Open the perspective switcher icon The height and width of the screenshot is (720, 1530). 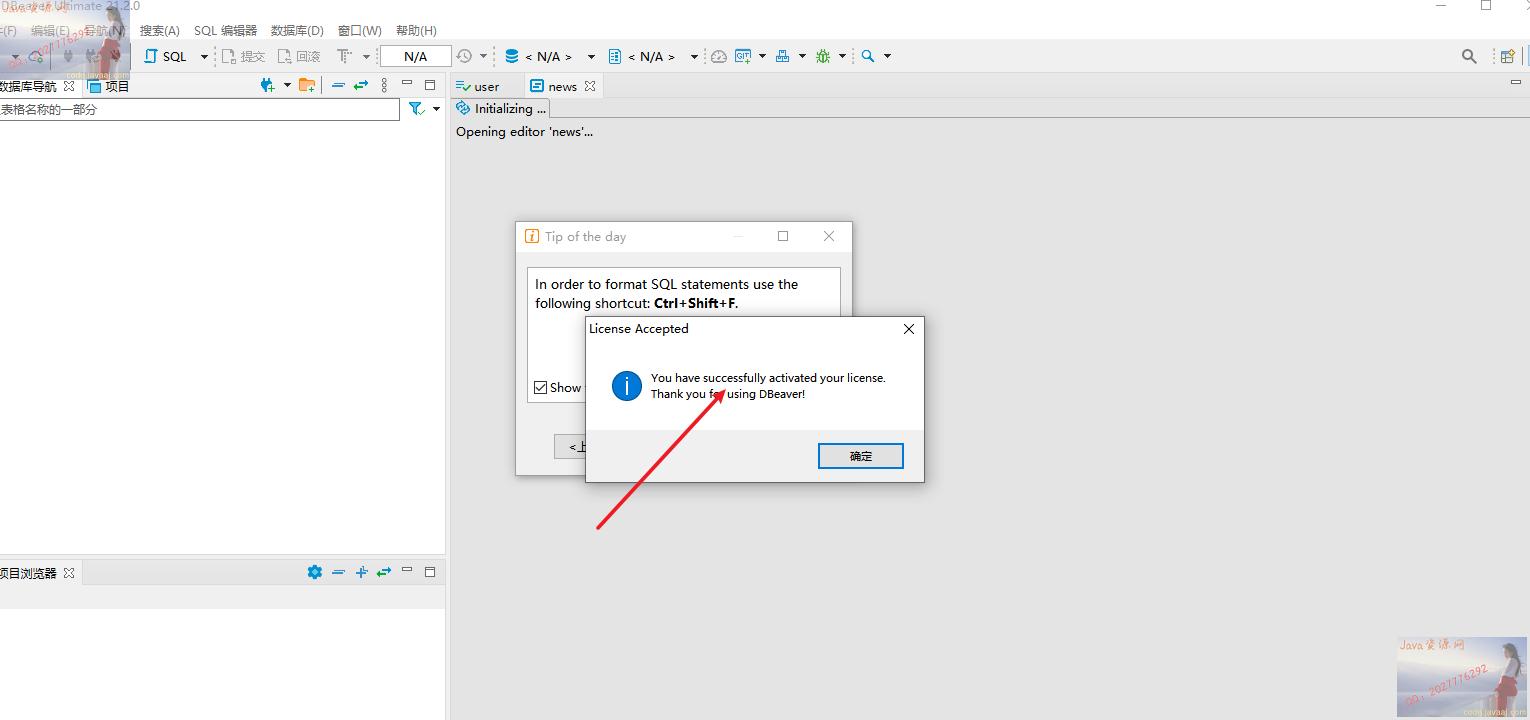coord(1507,56)
